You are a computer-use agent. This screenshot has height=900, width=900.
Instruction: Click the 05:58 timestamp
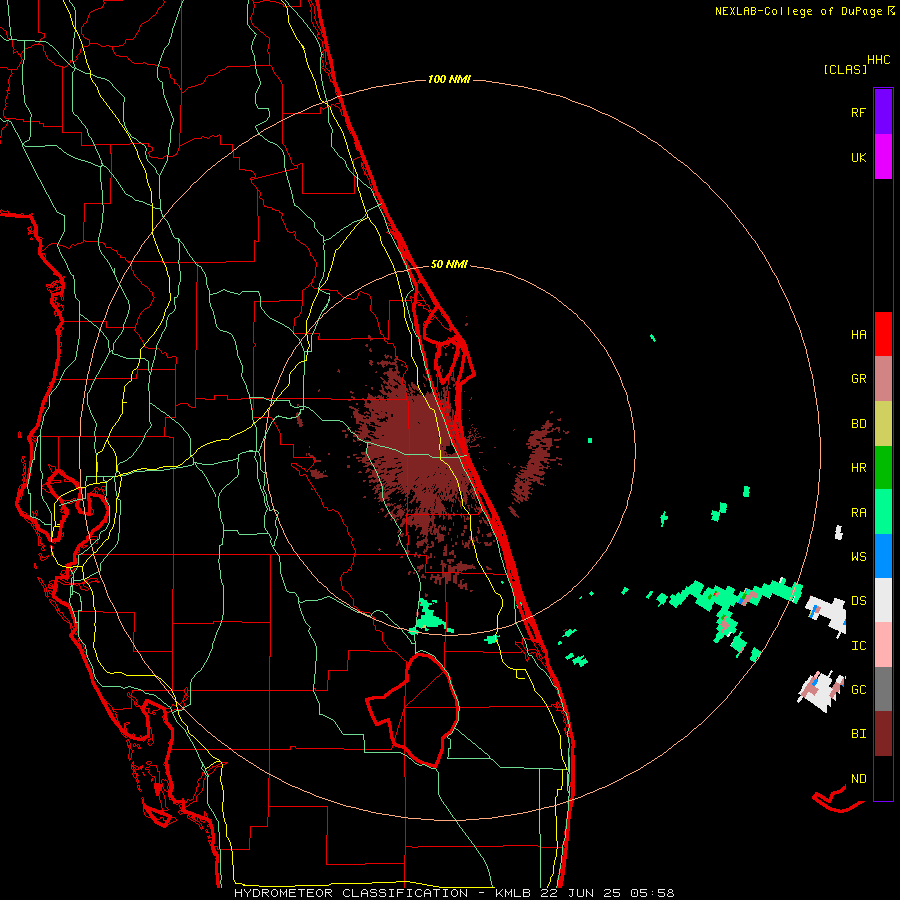tap(652, 893)
